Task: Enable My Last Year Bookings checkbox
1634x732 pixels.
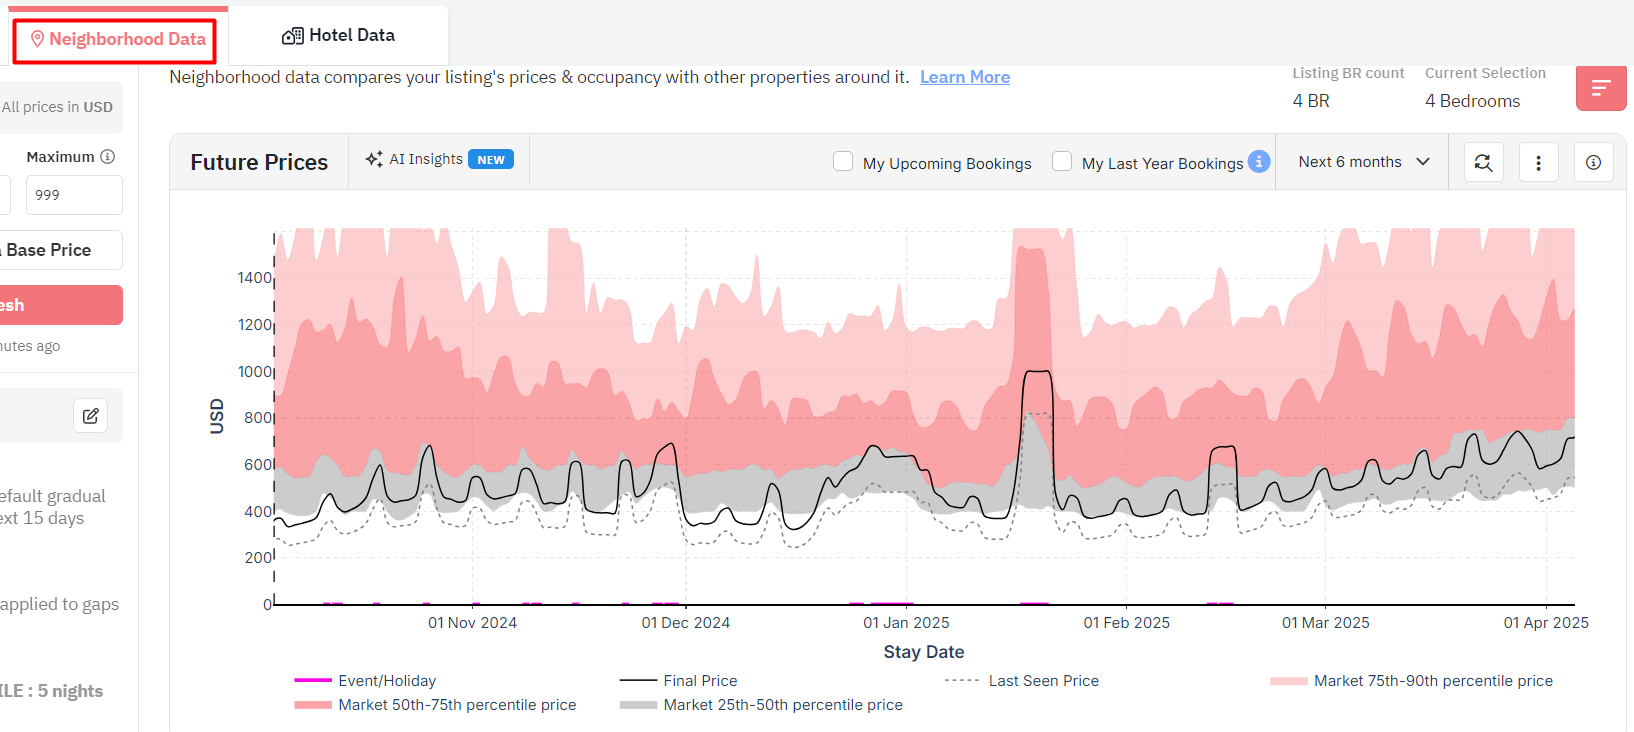Action: pos(1062,161)
